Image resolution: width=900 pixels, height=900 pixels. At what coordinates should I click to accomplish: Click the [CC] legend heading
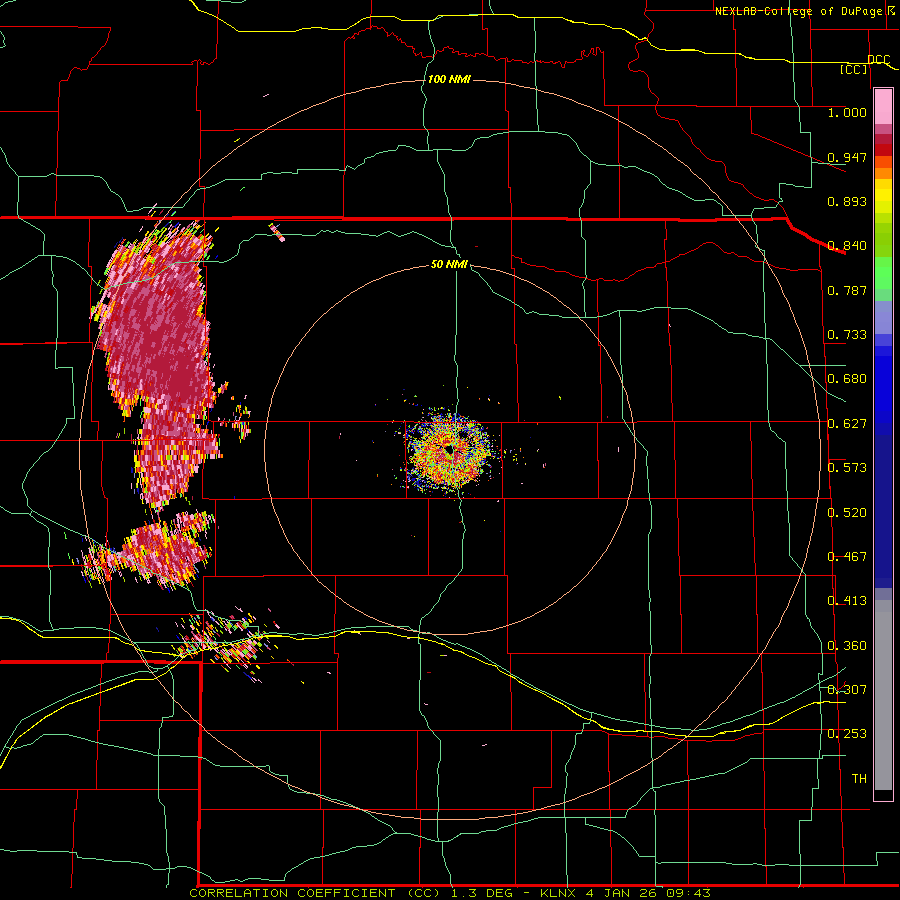[x=854, y=69]
